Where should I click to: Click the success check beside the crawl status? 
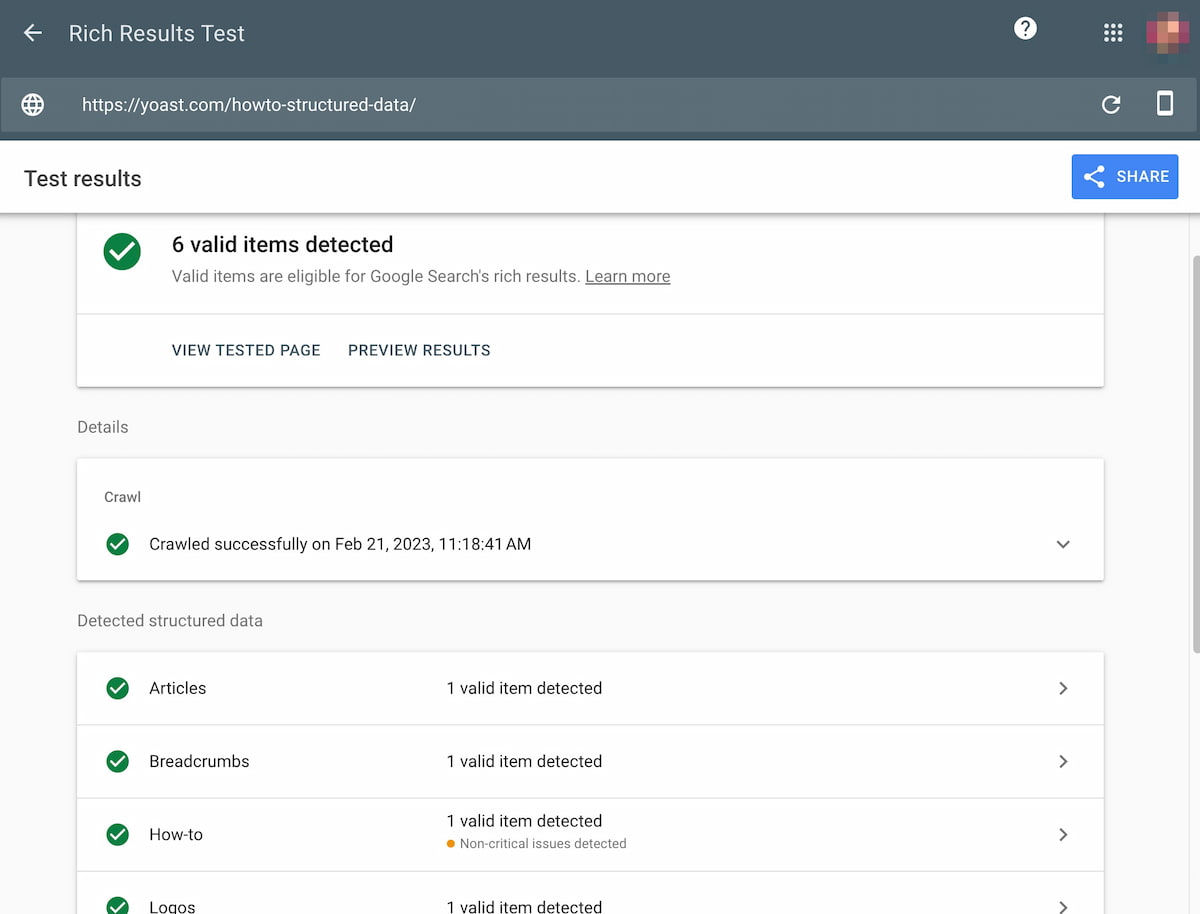click(117, 544)
